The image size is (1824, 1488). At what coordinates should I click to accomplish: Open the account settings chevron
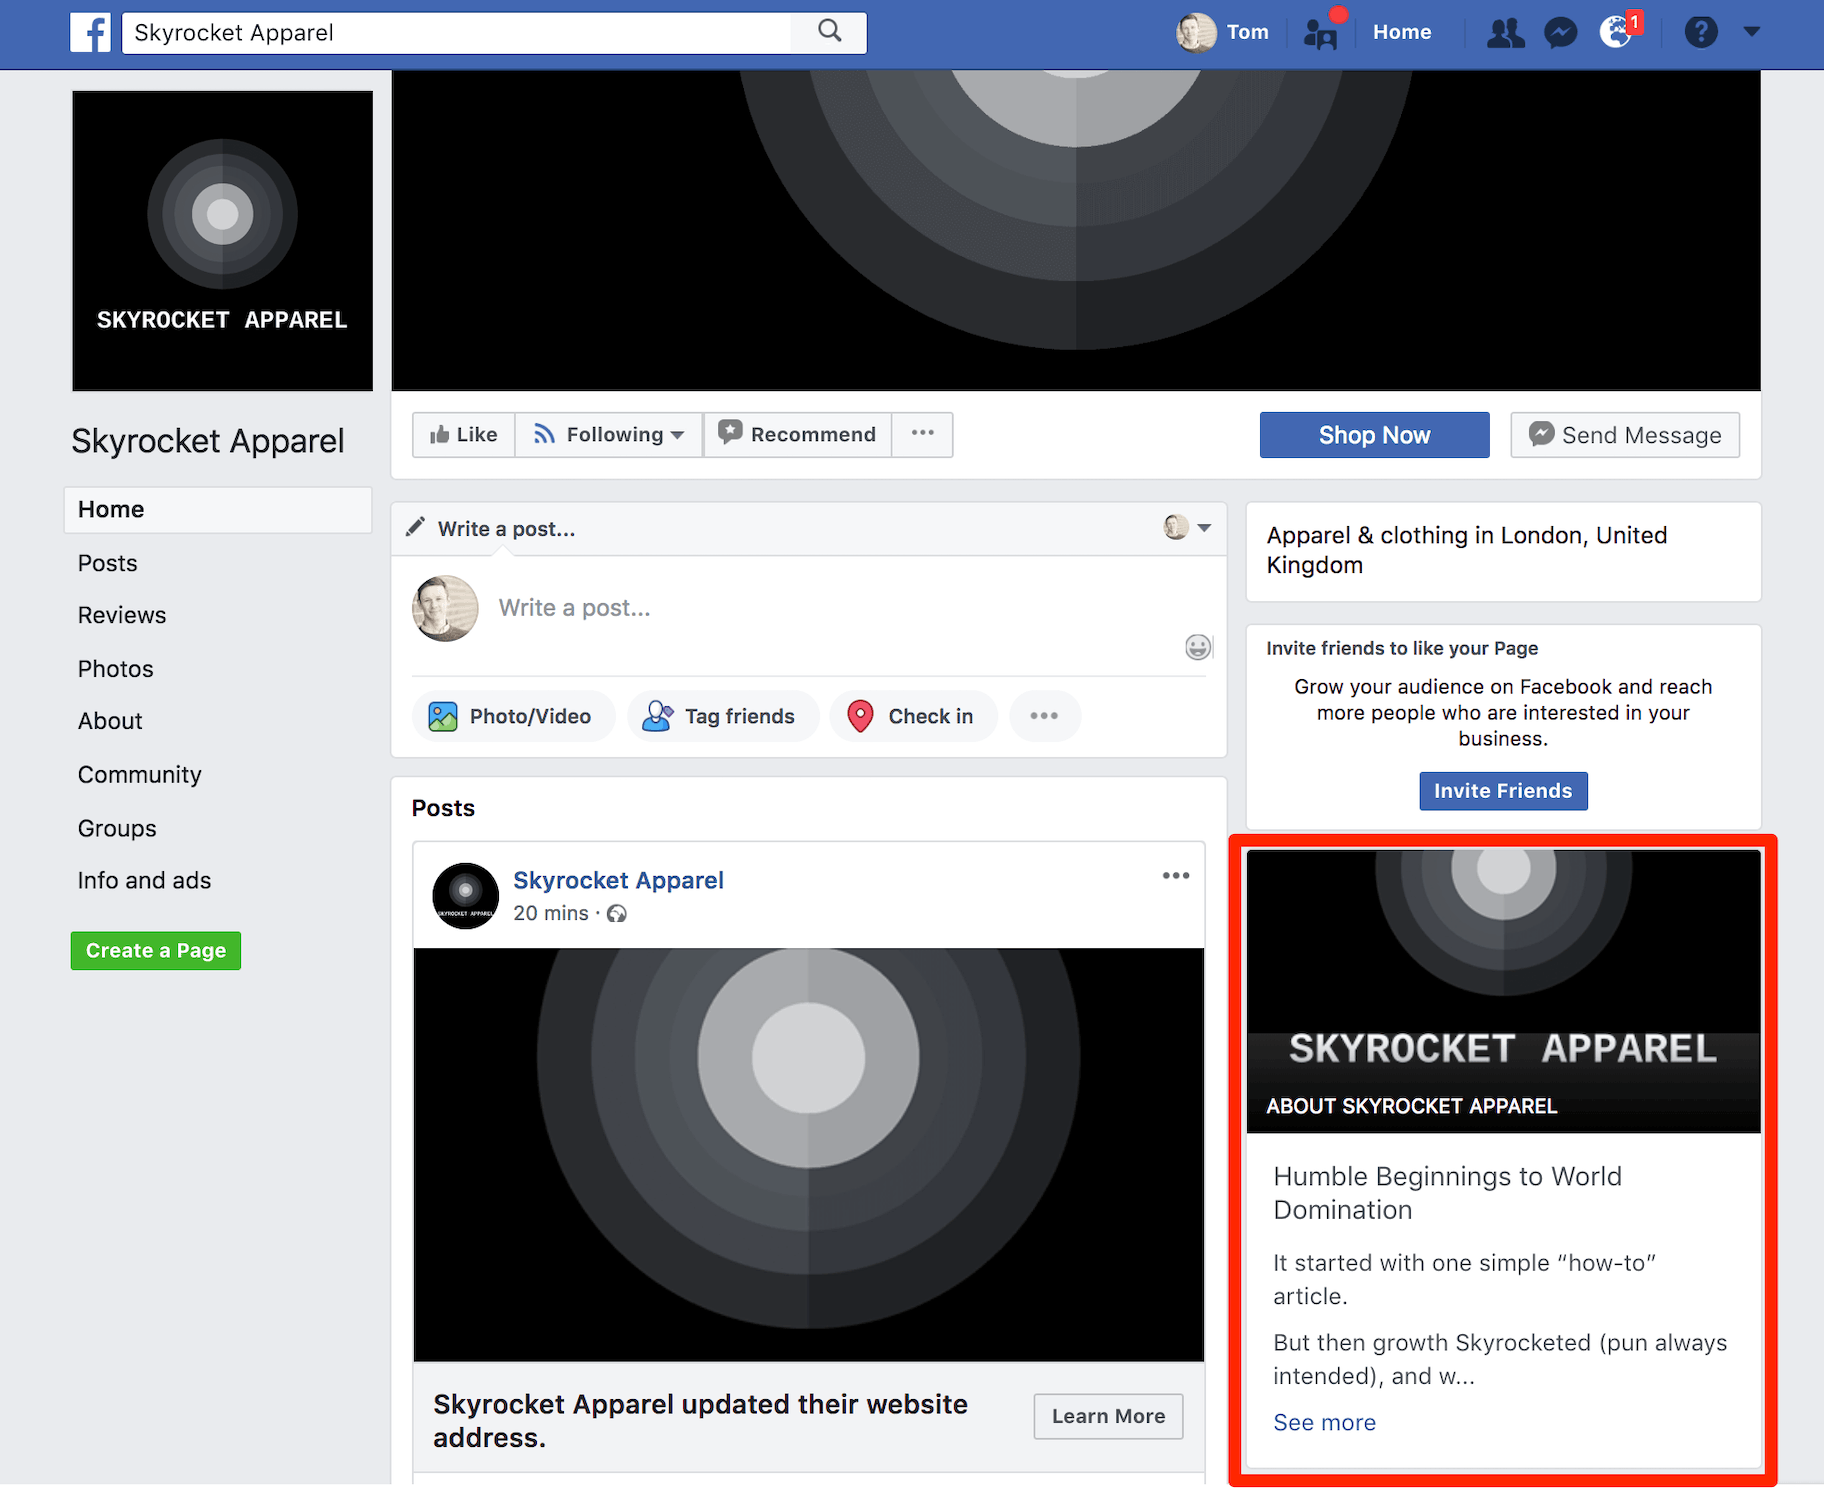1752,32
